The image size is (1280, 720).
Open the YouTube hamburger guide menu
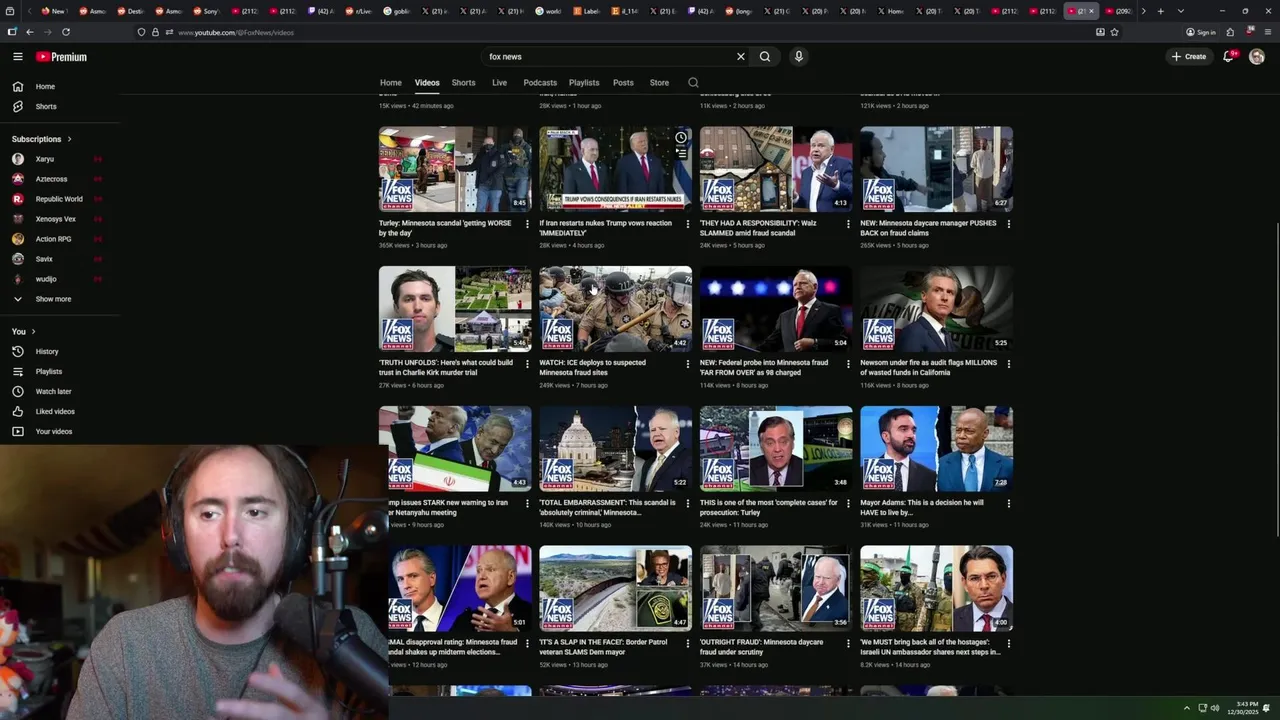click(17, 57)
